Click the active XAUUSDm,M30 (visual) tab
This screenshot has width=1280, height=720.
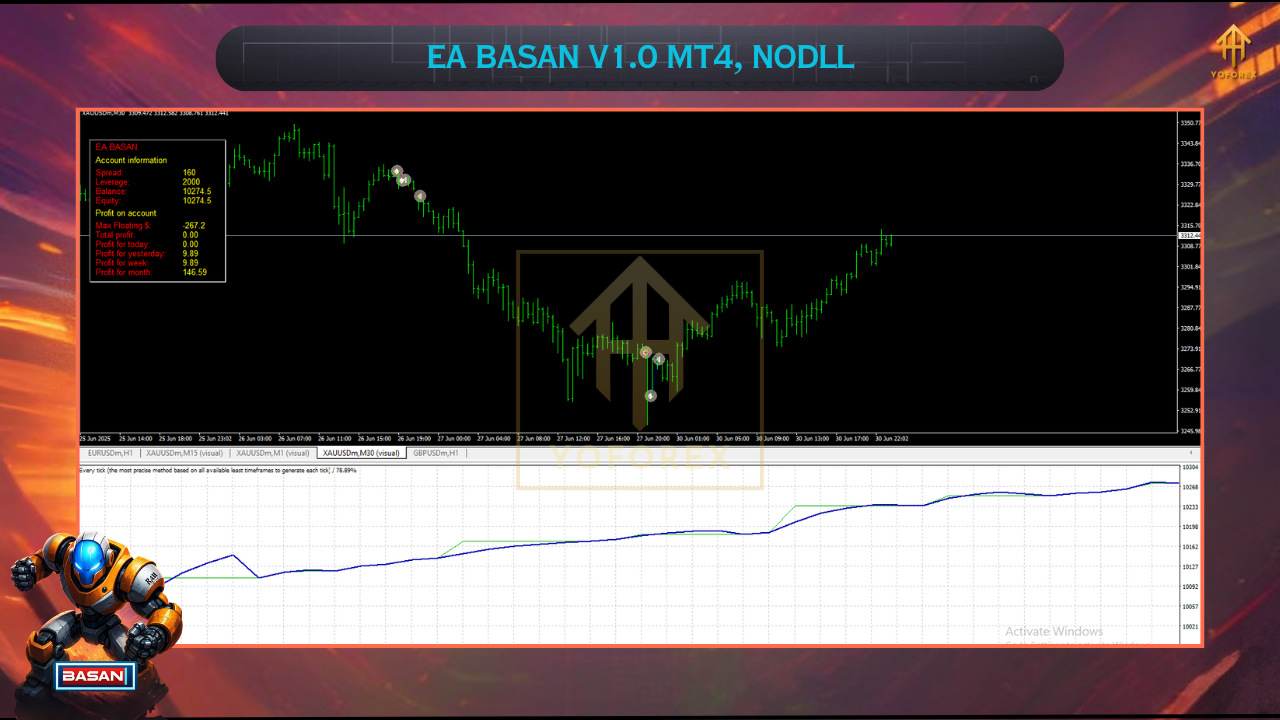coord(361,453)
